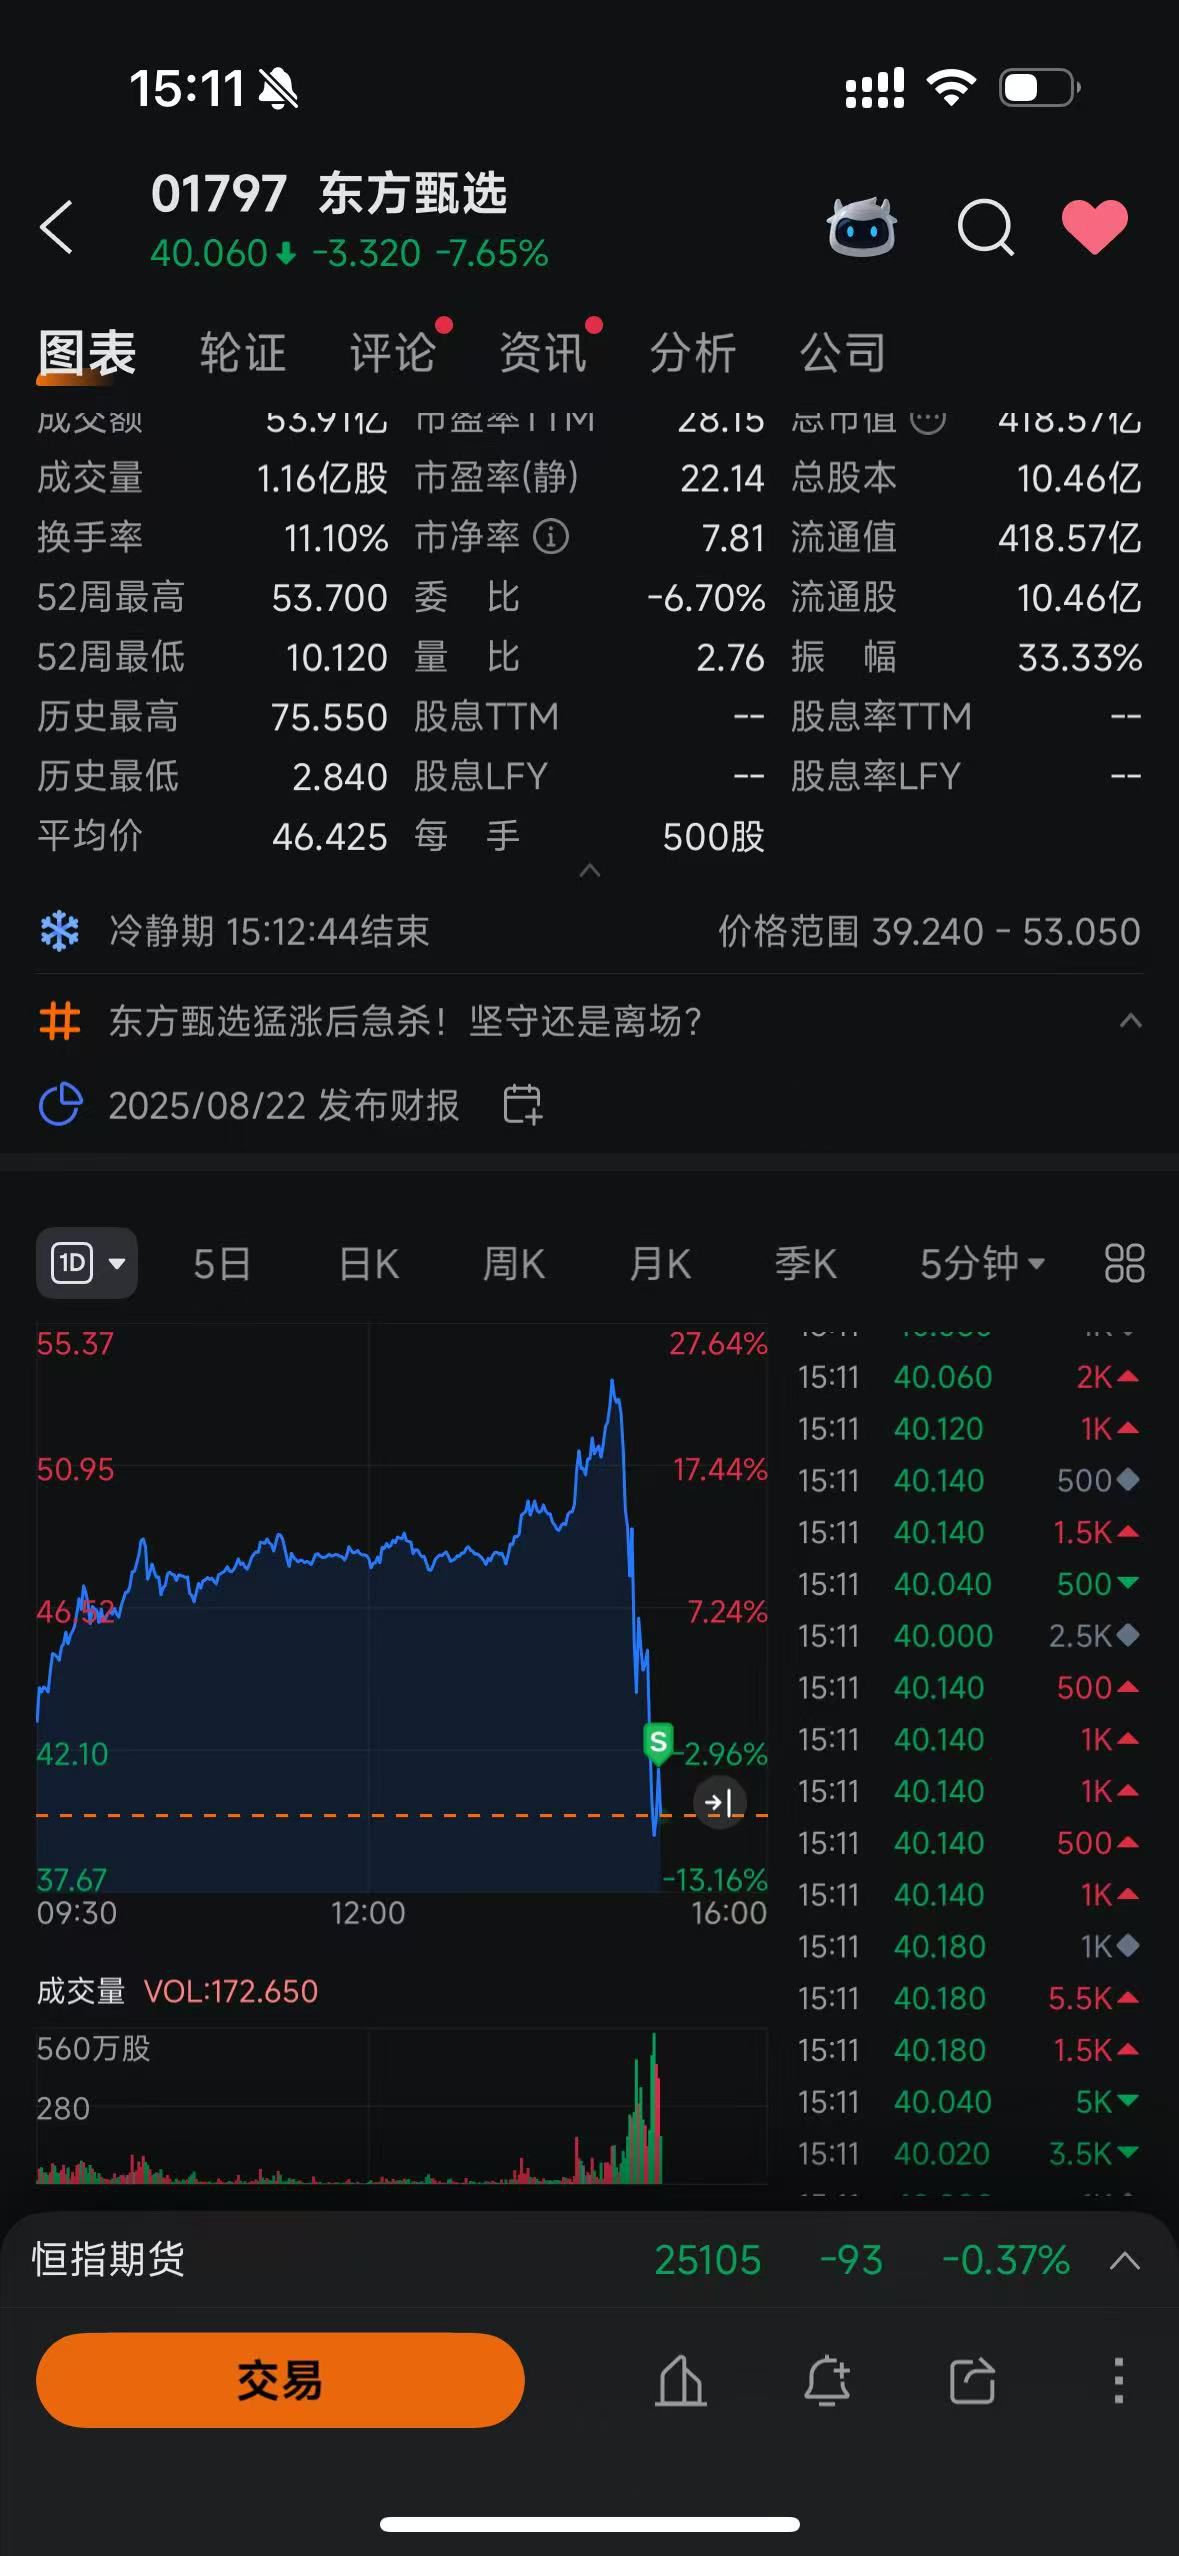Select the 日K chart period

pyautogui.click(x=369, y=1264)
